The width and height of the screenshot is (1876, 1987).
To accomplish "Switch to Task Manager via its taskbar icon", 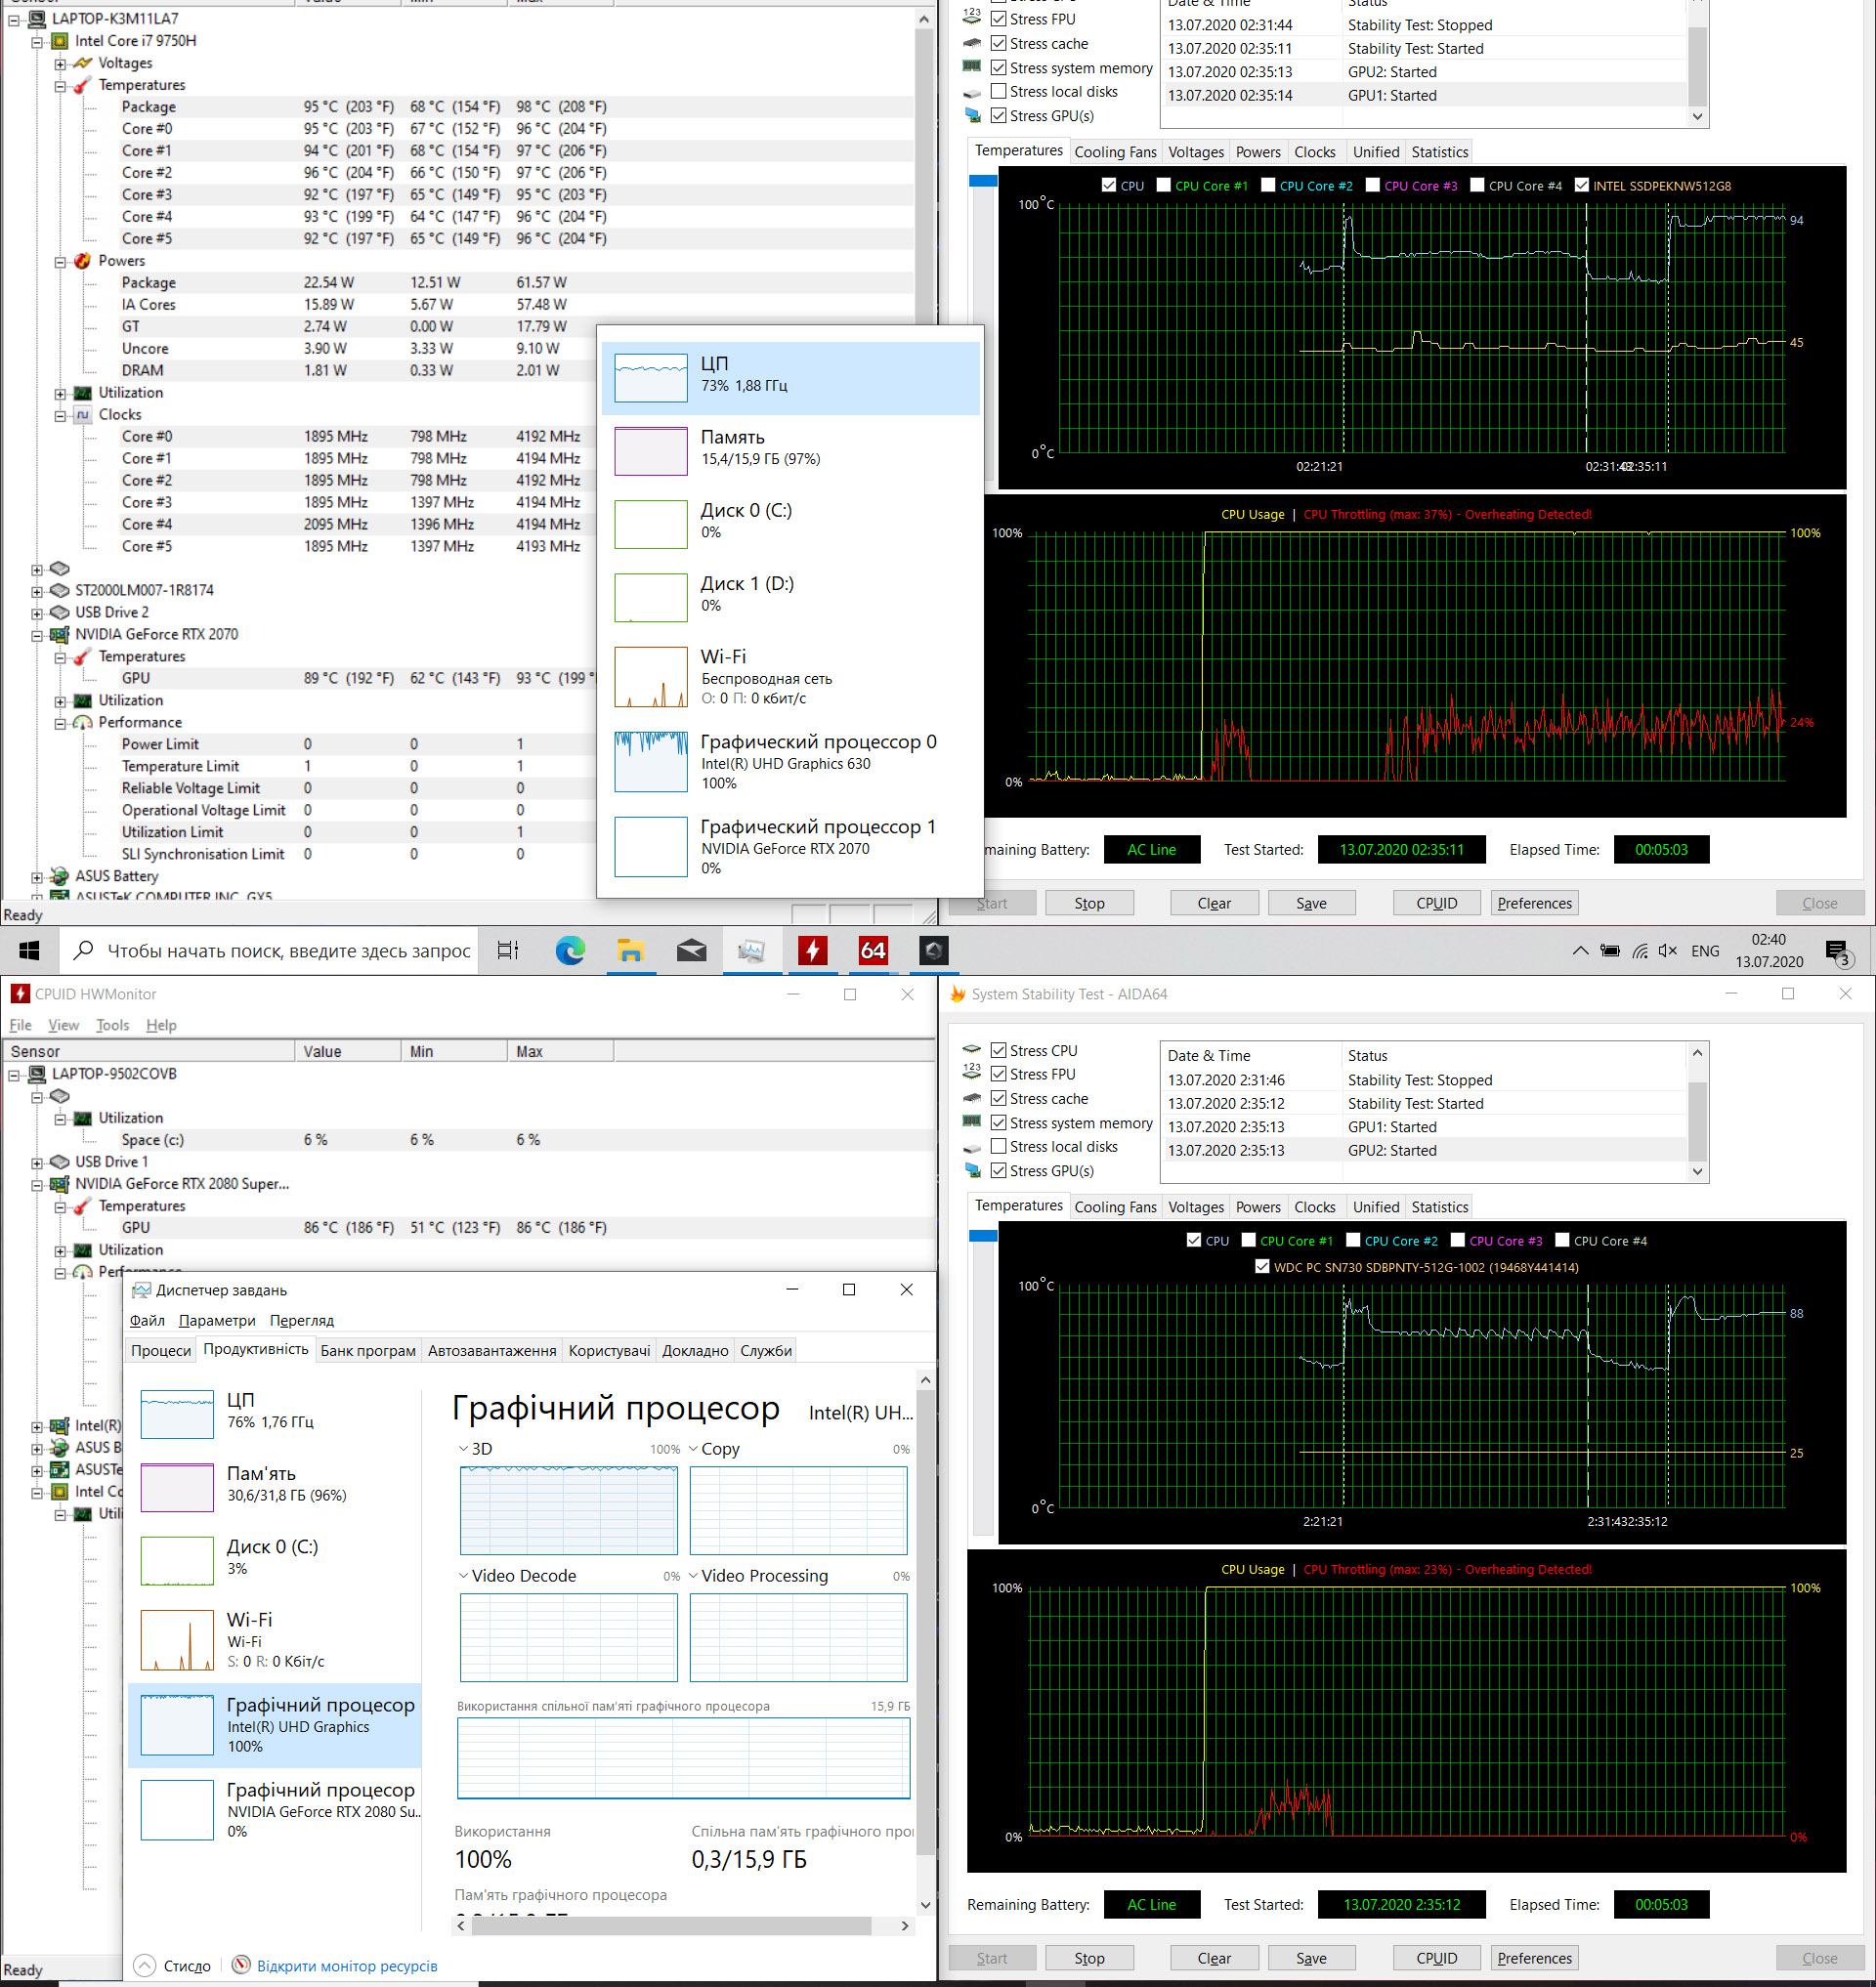I will click(752, 950).
